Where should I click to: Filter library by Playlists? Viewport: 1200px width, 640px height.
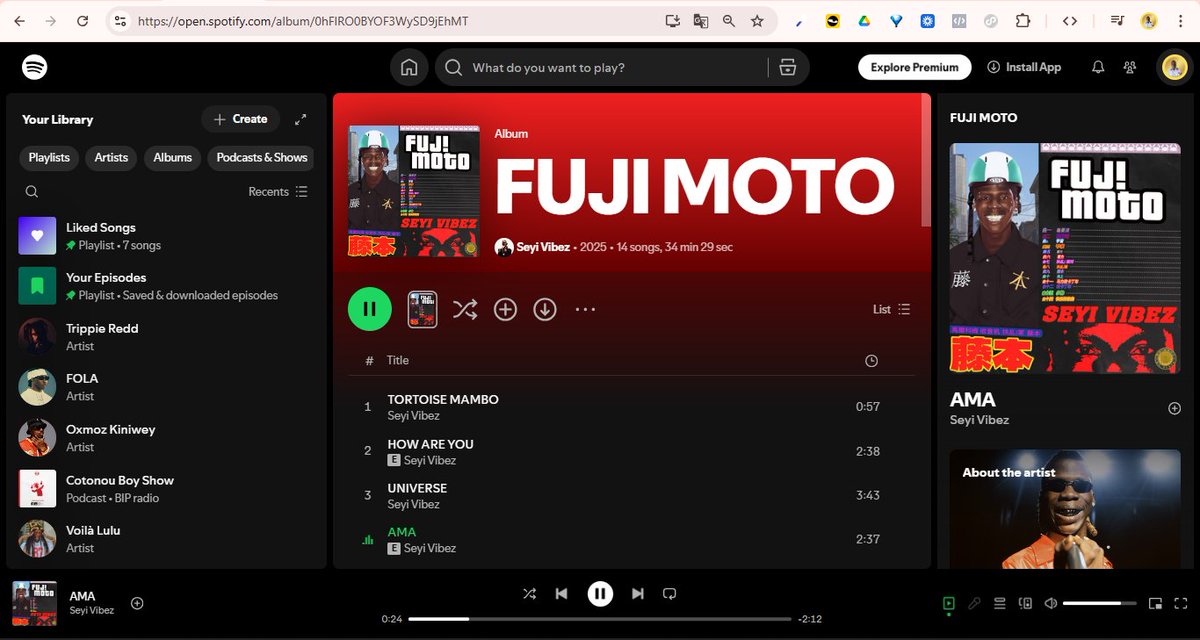click(x=49, y=158)
